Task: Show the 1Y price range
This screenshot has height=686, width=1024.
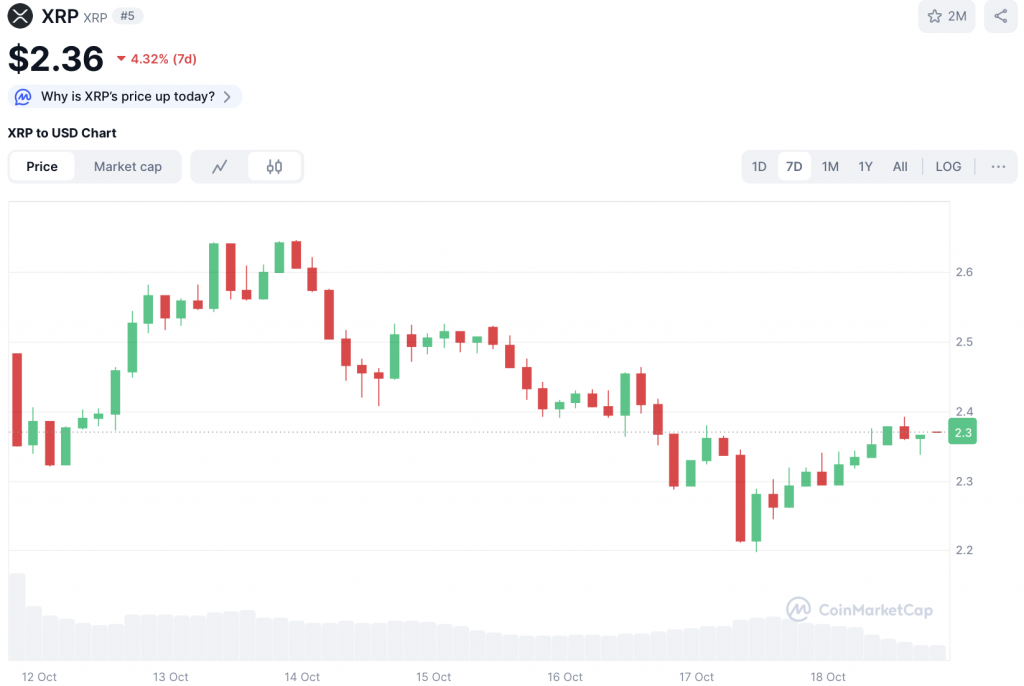Action: [866, 167]
